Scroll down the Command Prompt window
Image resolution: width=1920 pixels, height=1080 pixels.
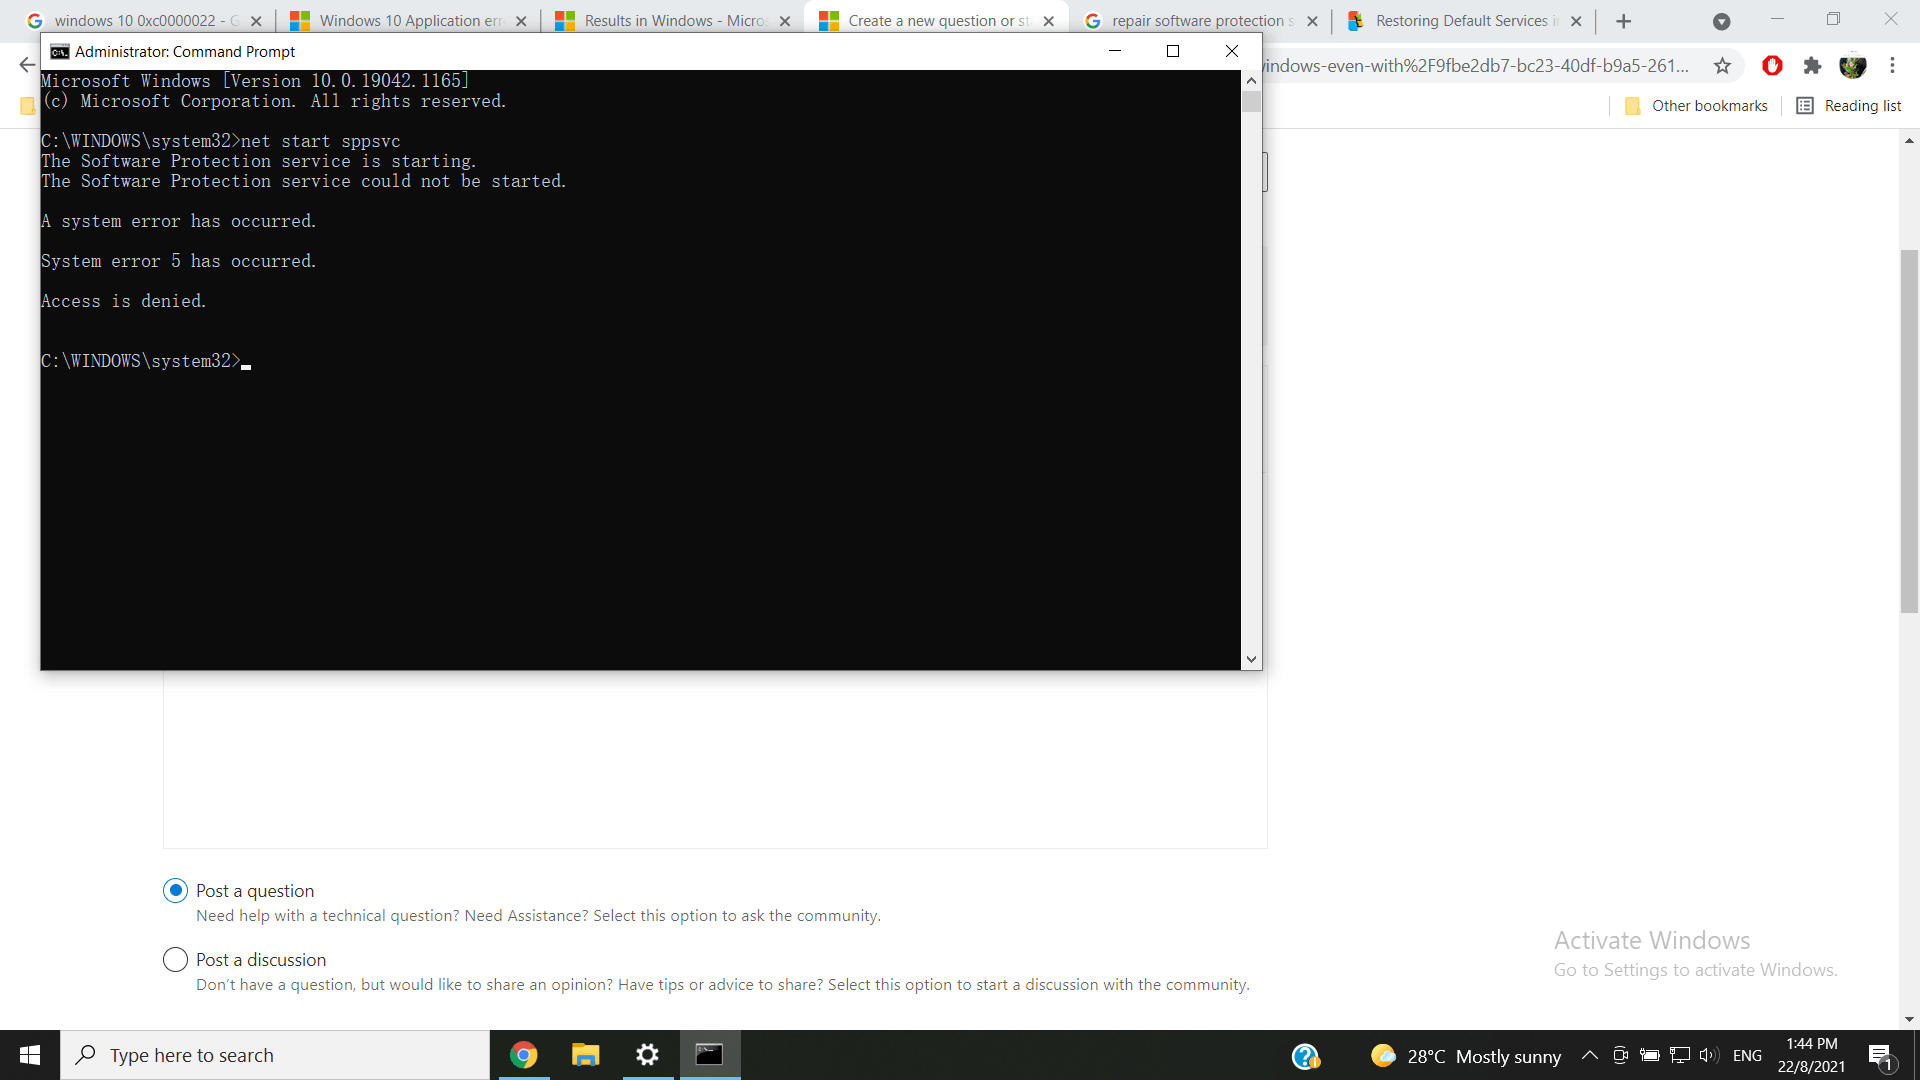tap(1250, 658)
